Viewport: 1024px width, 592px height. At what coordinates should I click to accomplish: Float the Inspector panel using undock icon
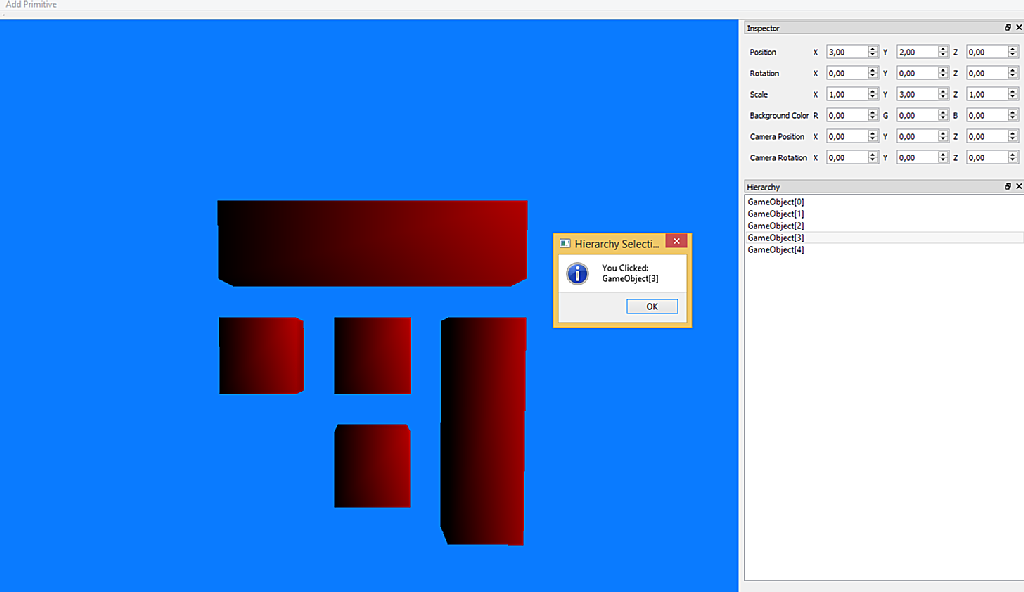(1008, 27)
